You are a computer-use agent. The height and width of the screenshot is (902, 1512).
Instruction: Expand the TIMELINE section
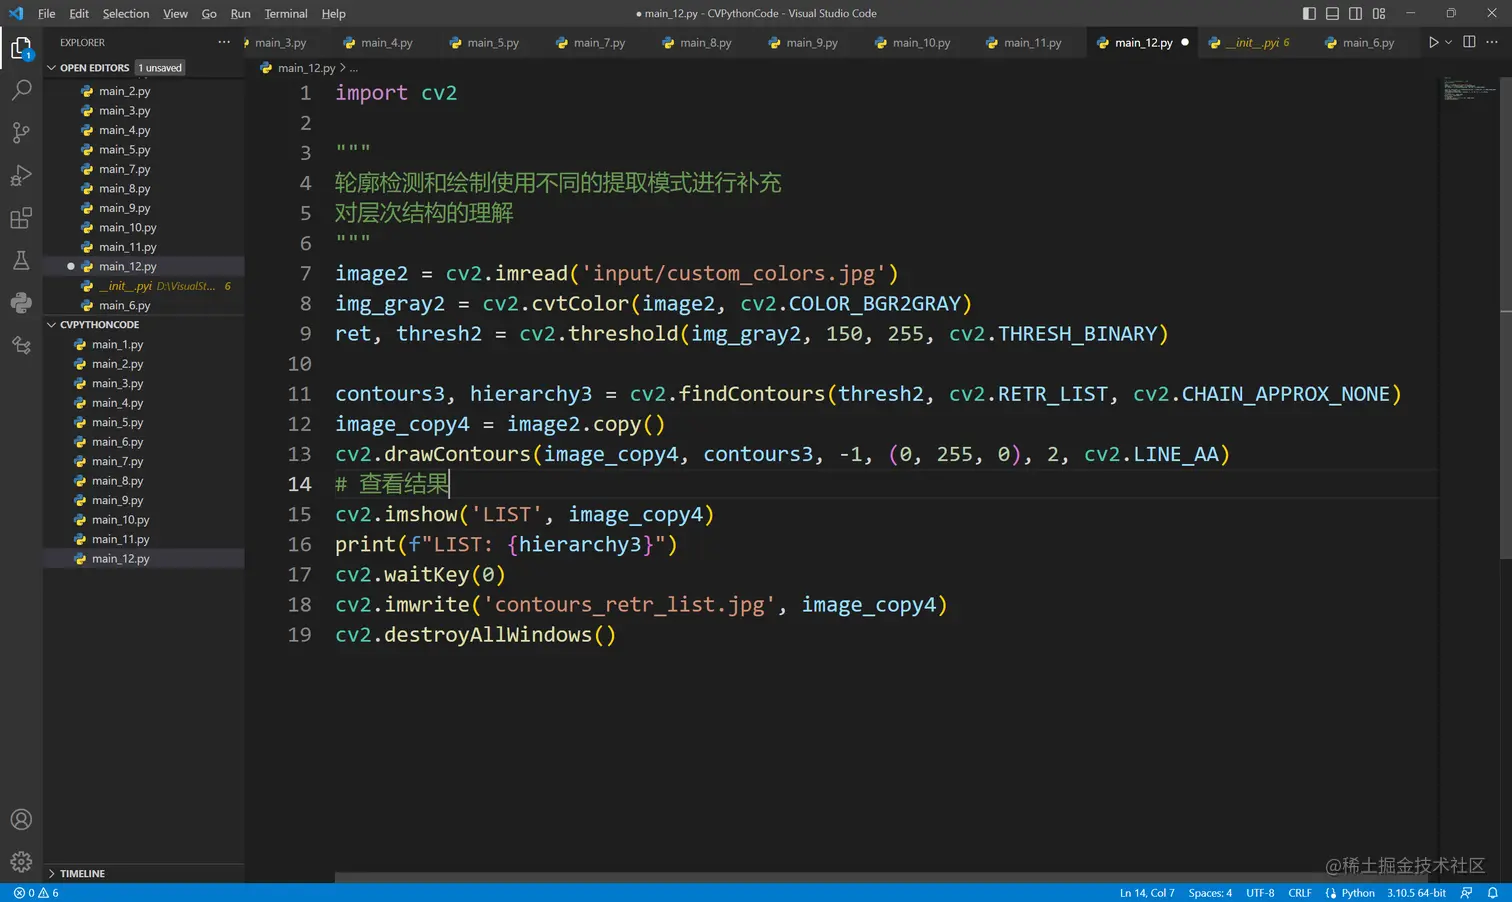point(82,873)
